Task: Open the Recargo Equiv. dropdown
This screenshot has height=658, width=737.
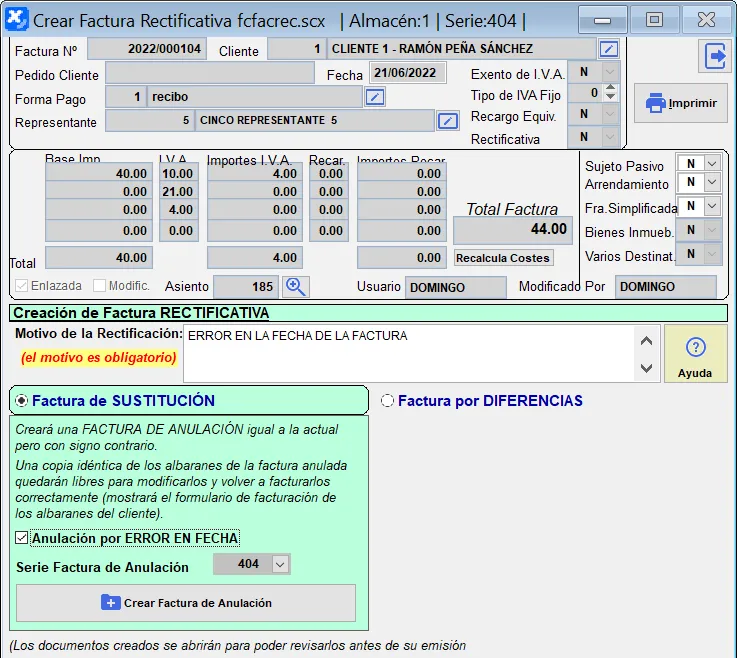Action: coord(610,114)
